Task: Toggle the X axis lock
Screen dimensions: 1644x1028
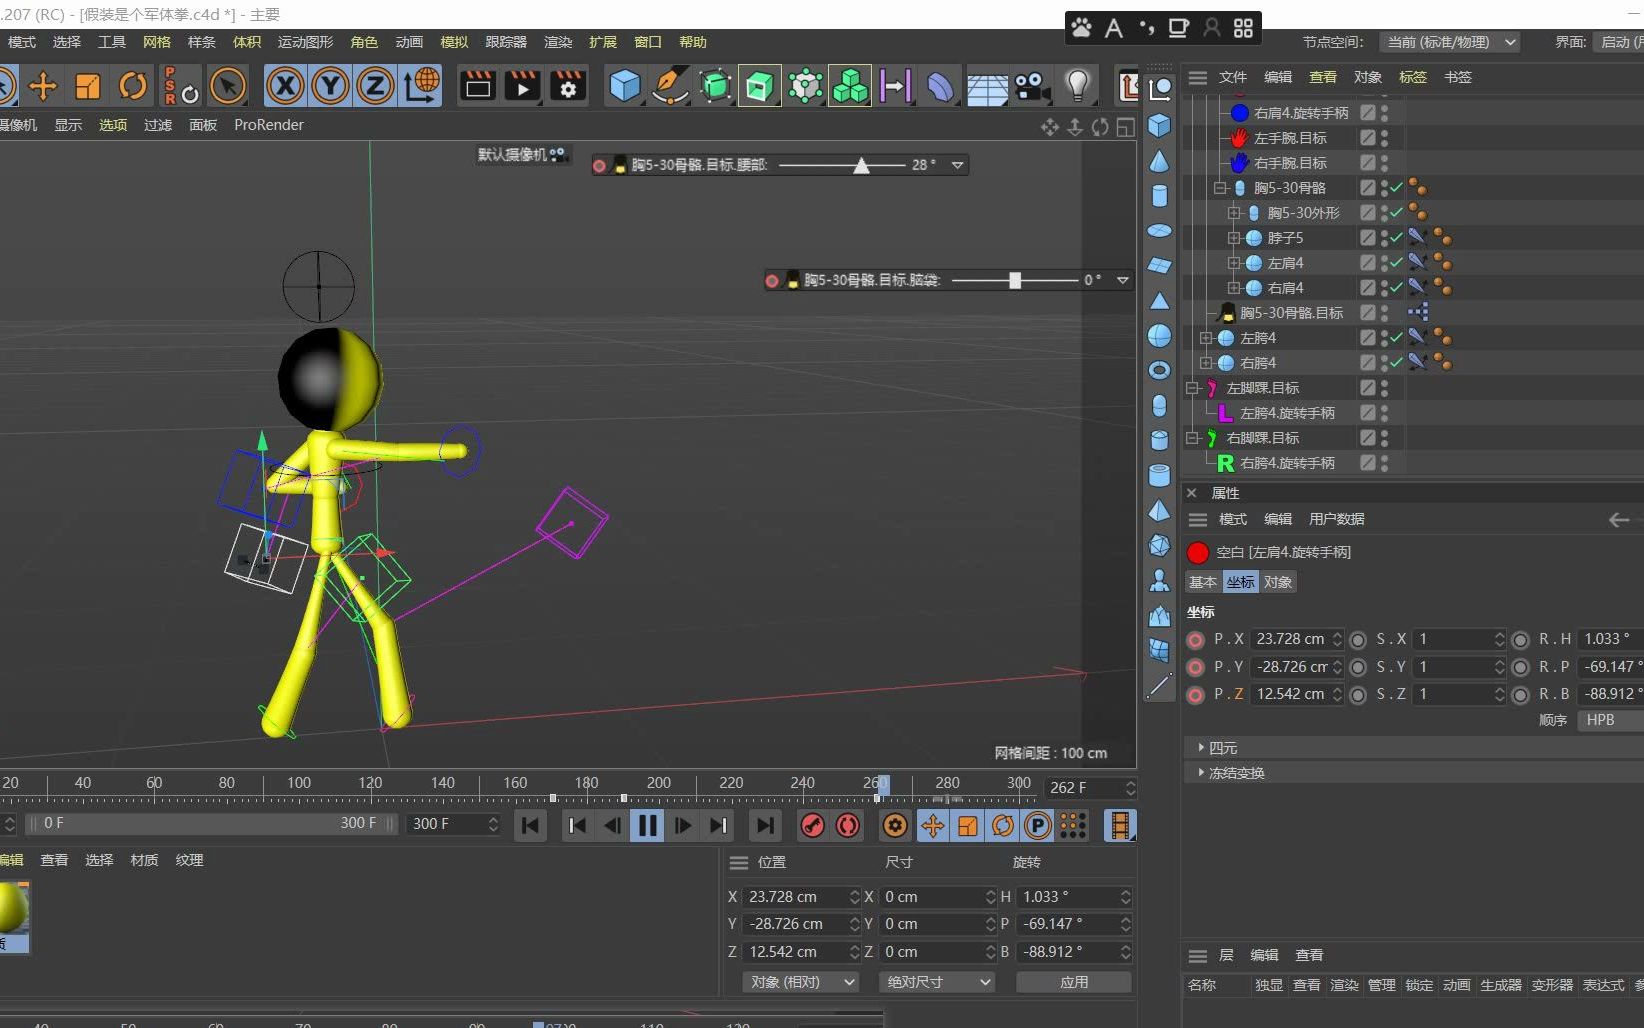Action: [285, 86]
